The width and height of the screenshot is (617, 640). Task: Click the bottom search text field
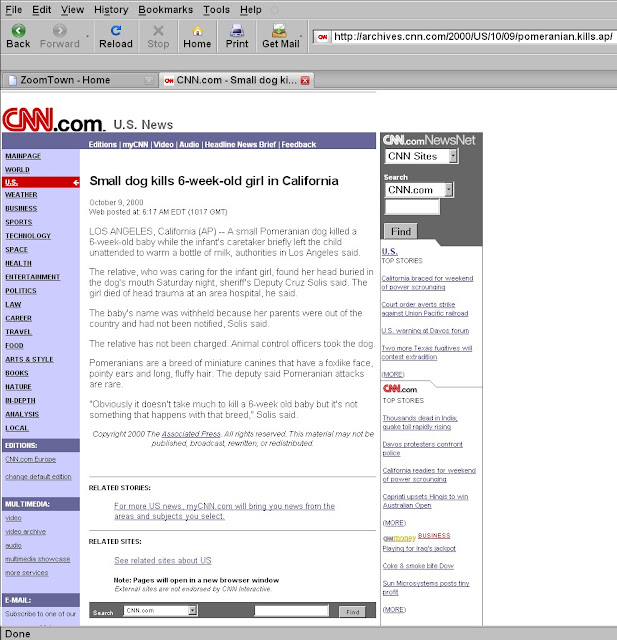(291, 611)
